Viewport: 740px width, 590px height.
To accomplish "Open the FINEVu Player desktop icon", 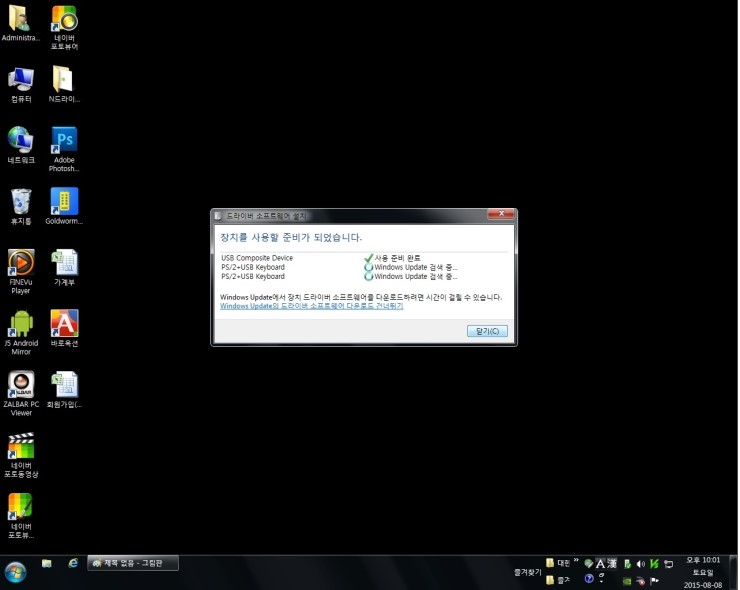I will tap(21, 263).
